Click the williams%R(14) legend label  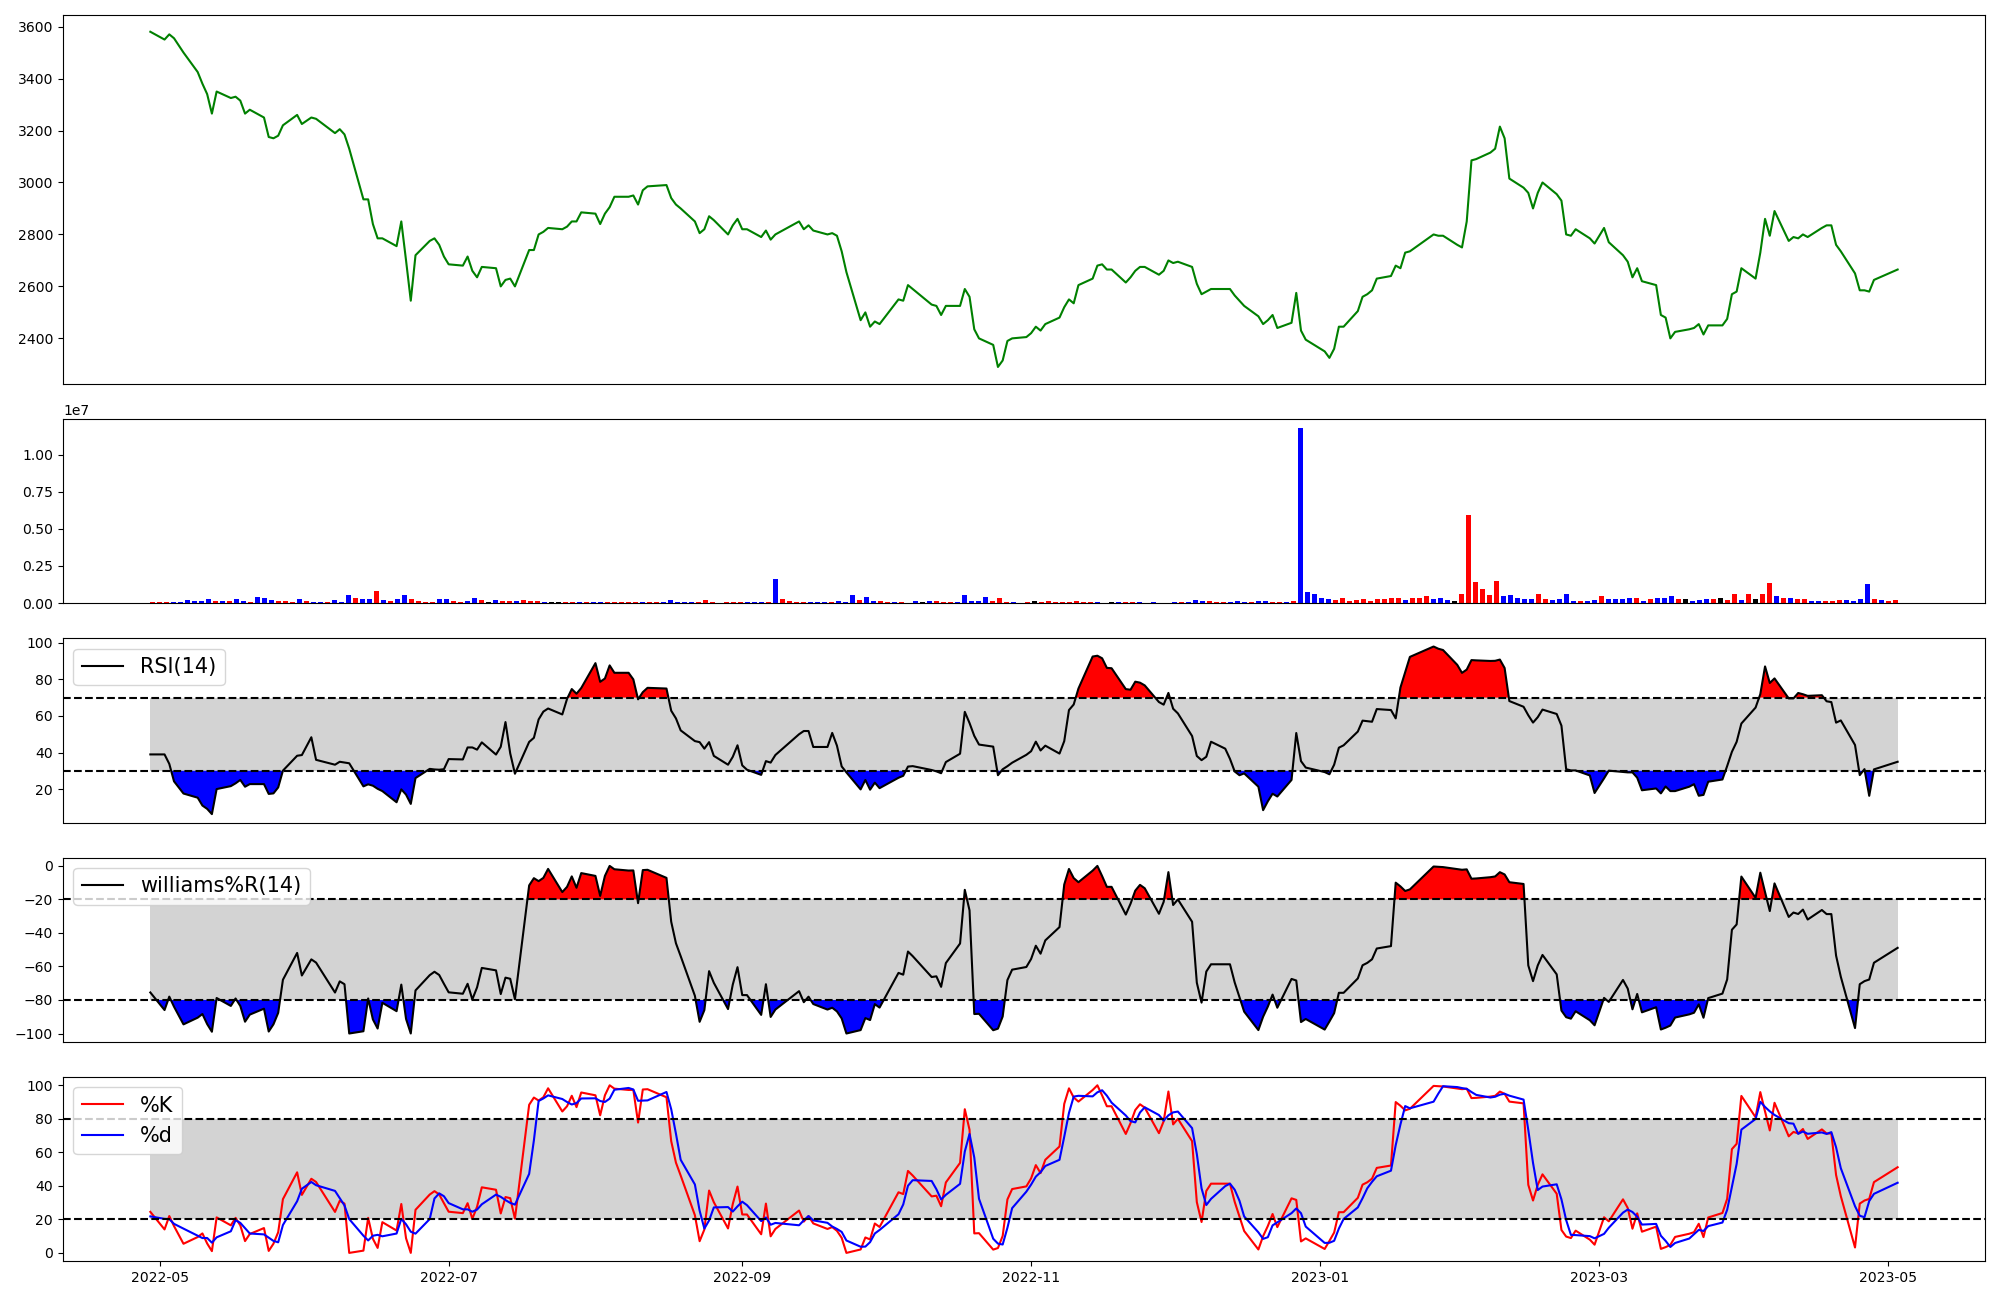[x=220, y=885]
